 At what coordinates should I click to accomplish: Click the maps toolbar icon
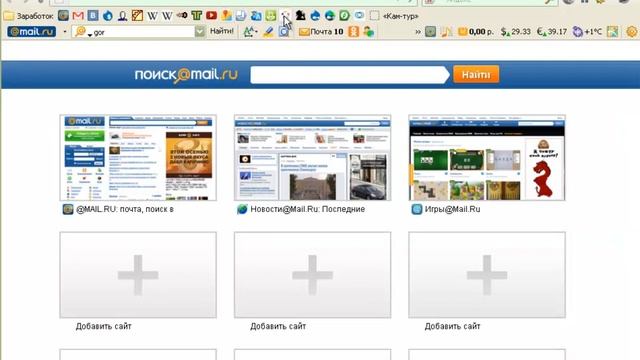pyautogui.click(x=613, y=32)
